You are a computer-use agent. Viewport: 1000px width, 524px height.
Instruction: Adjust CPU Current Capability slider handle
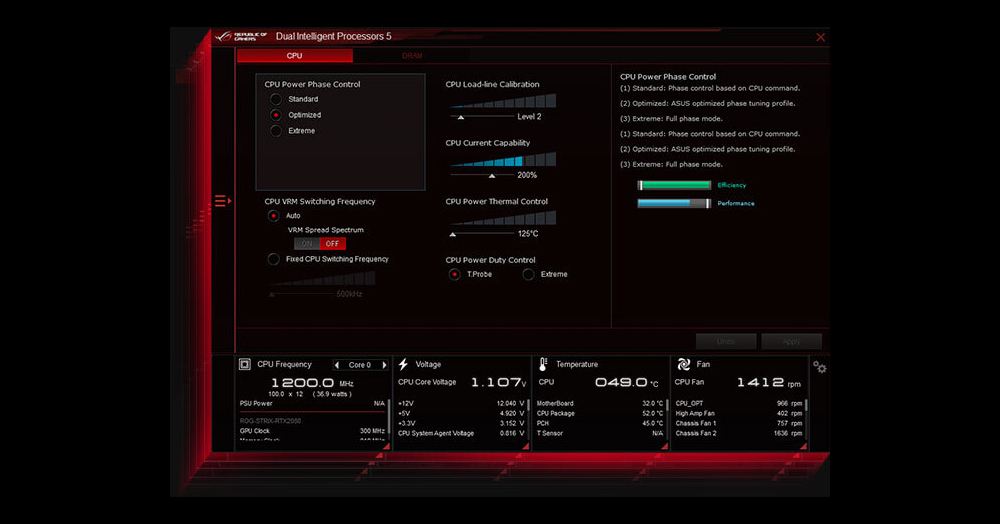[x=492, y=176]
